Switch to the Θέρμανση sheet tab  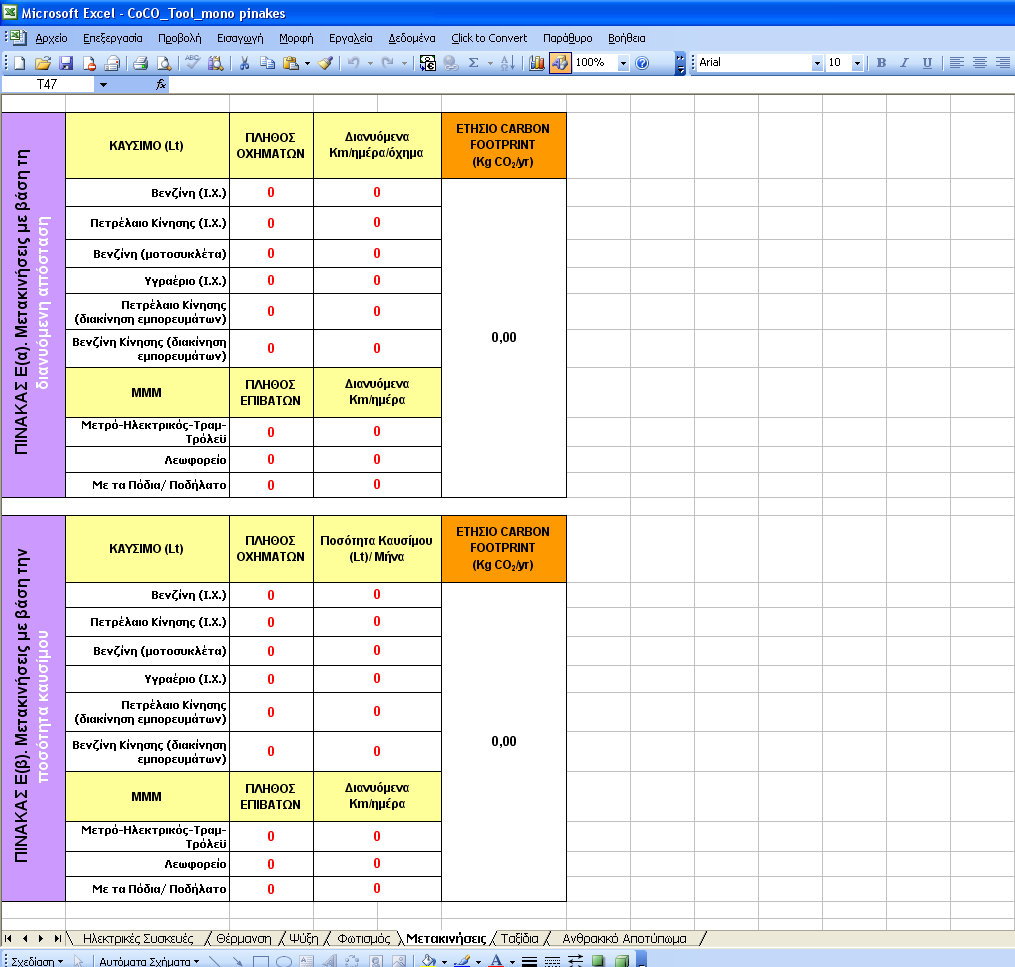[243, 939]
